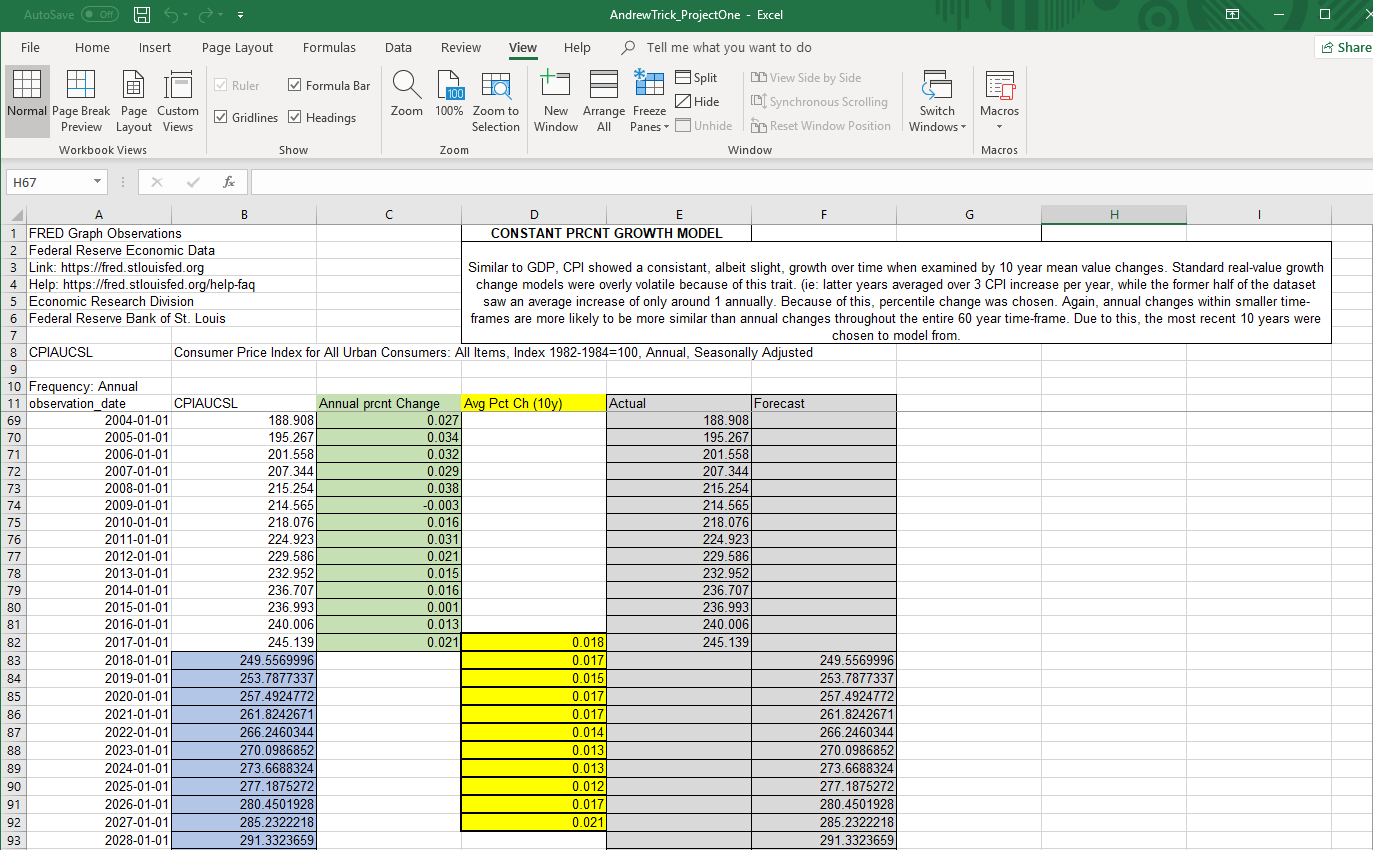The width and height of the screenshot is (1373, 850).
Task: Select the yellow Avg Pct Ch (10y) cell
Action: coord(534,403)
